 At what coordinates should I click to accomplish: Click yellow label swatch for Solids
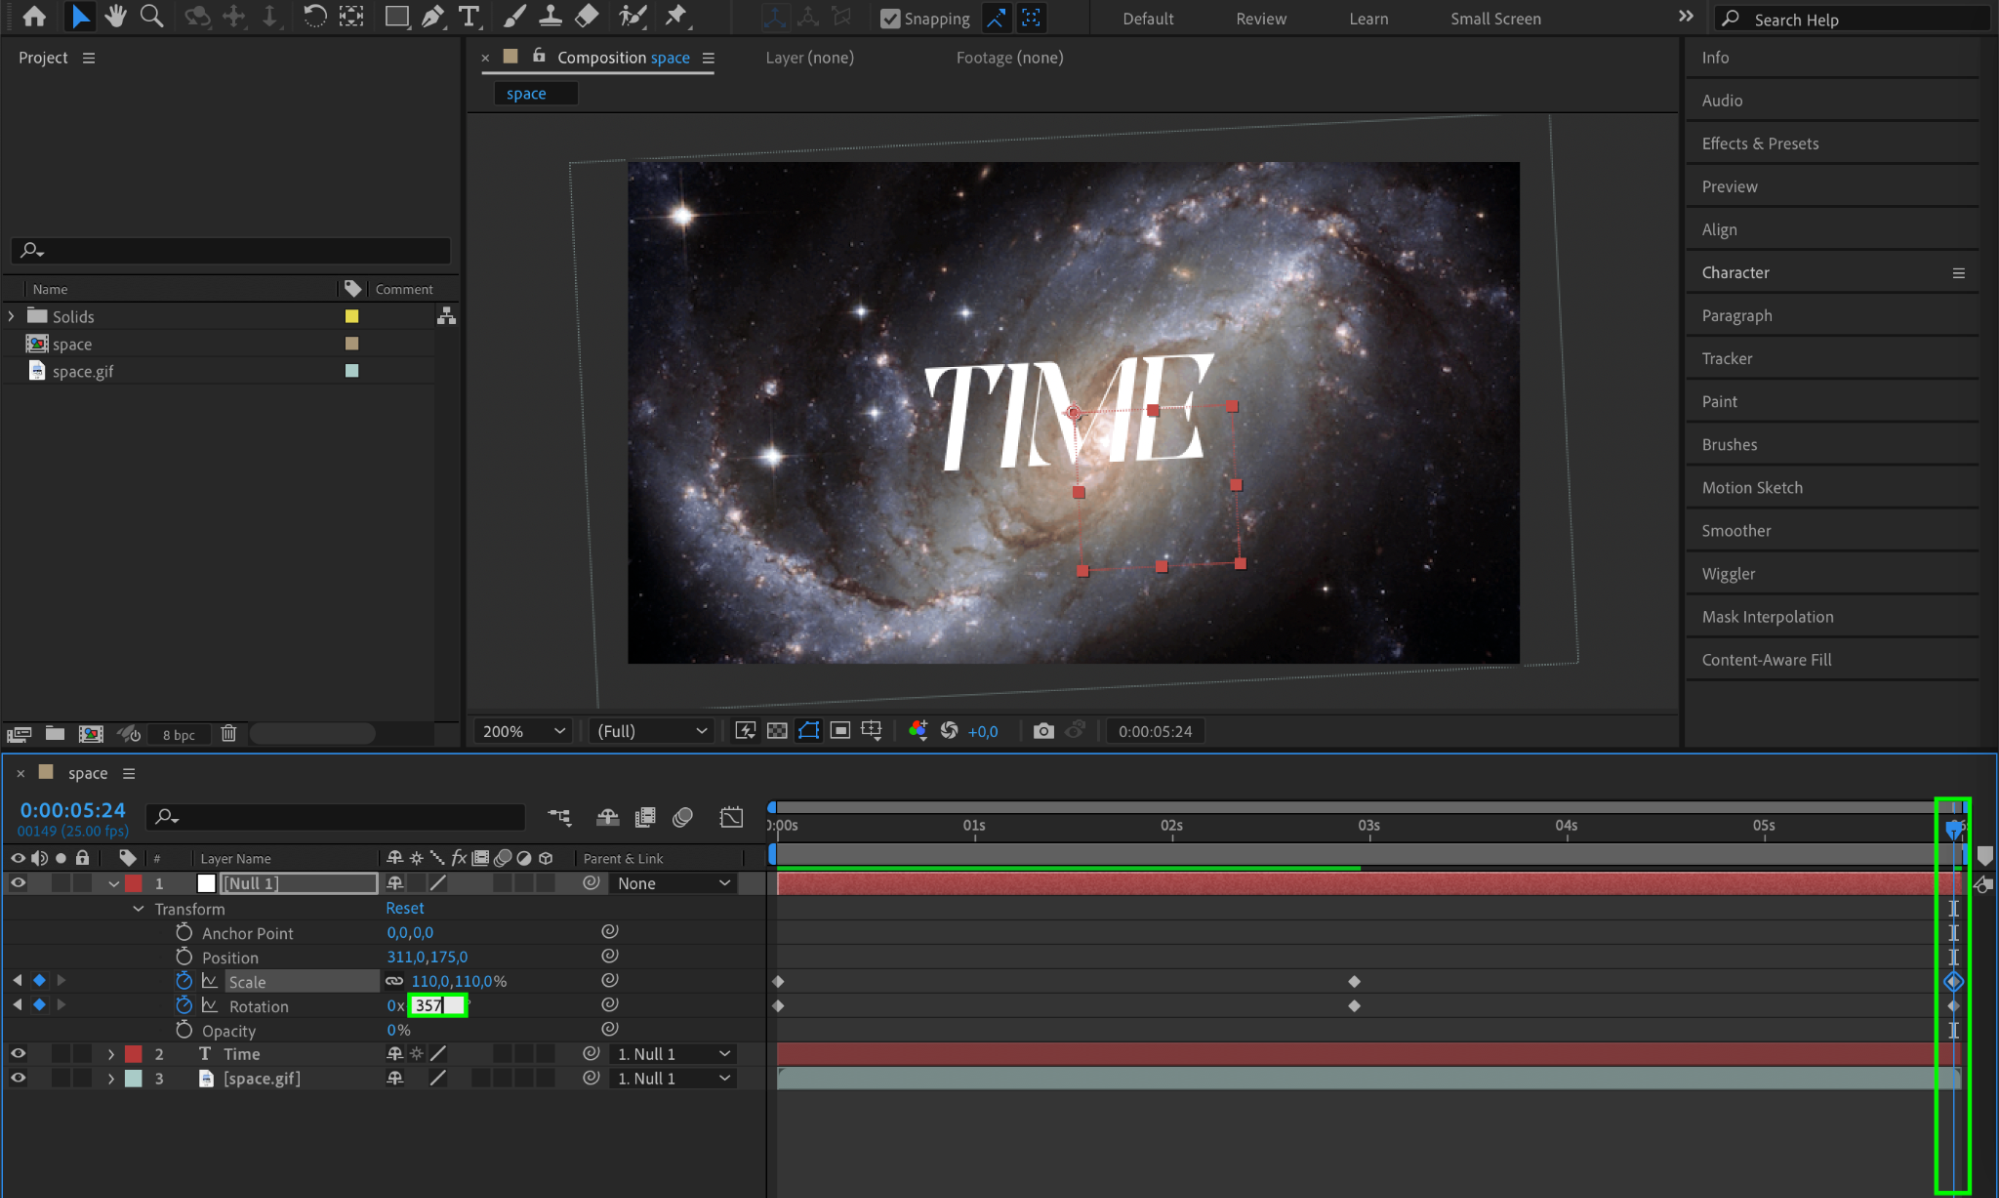tap(351, 316)
